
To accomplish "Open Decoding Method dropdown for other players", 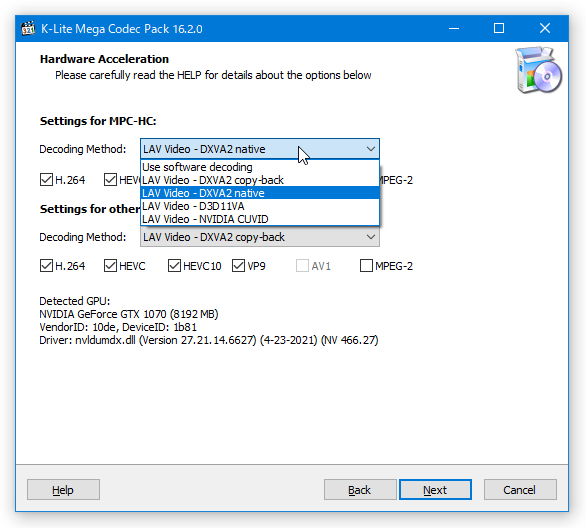I will pyautogui.click(x=260, y=237).
